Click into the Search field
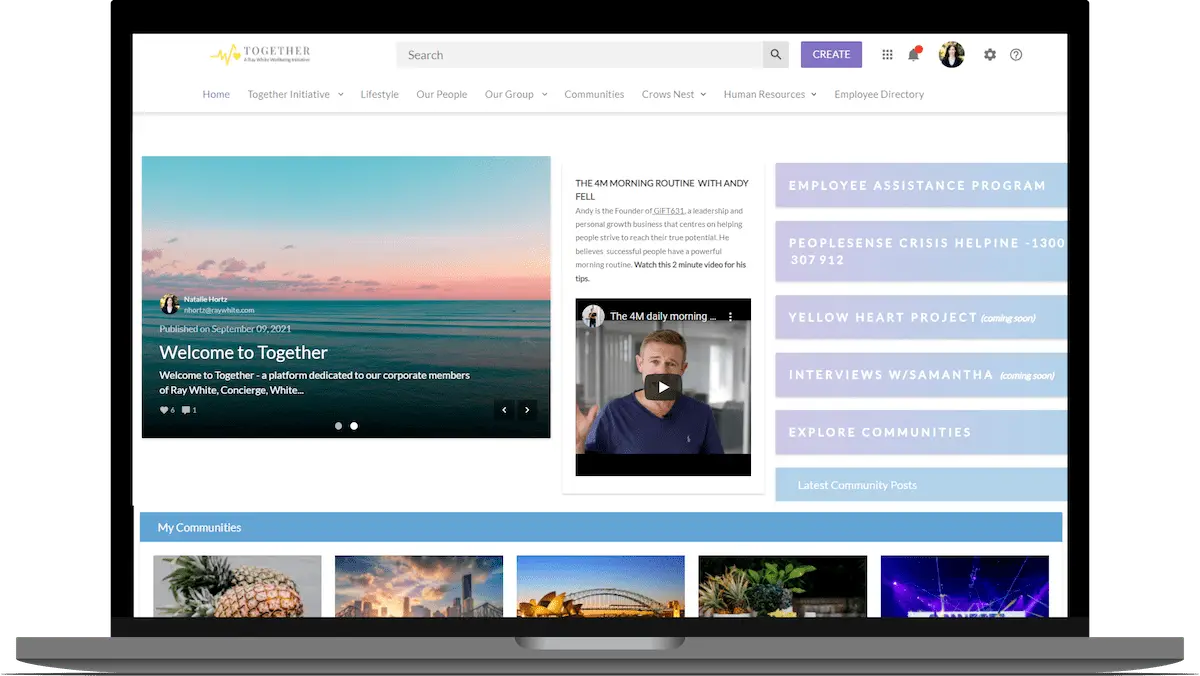The width and height of the screenshot is (1200, 676). tap(580, 55)
